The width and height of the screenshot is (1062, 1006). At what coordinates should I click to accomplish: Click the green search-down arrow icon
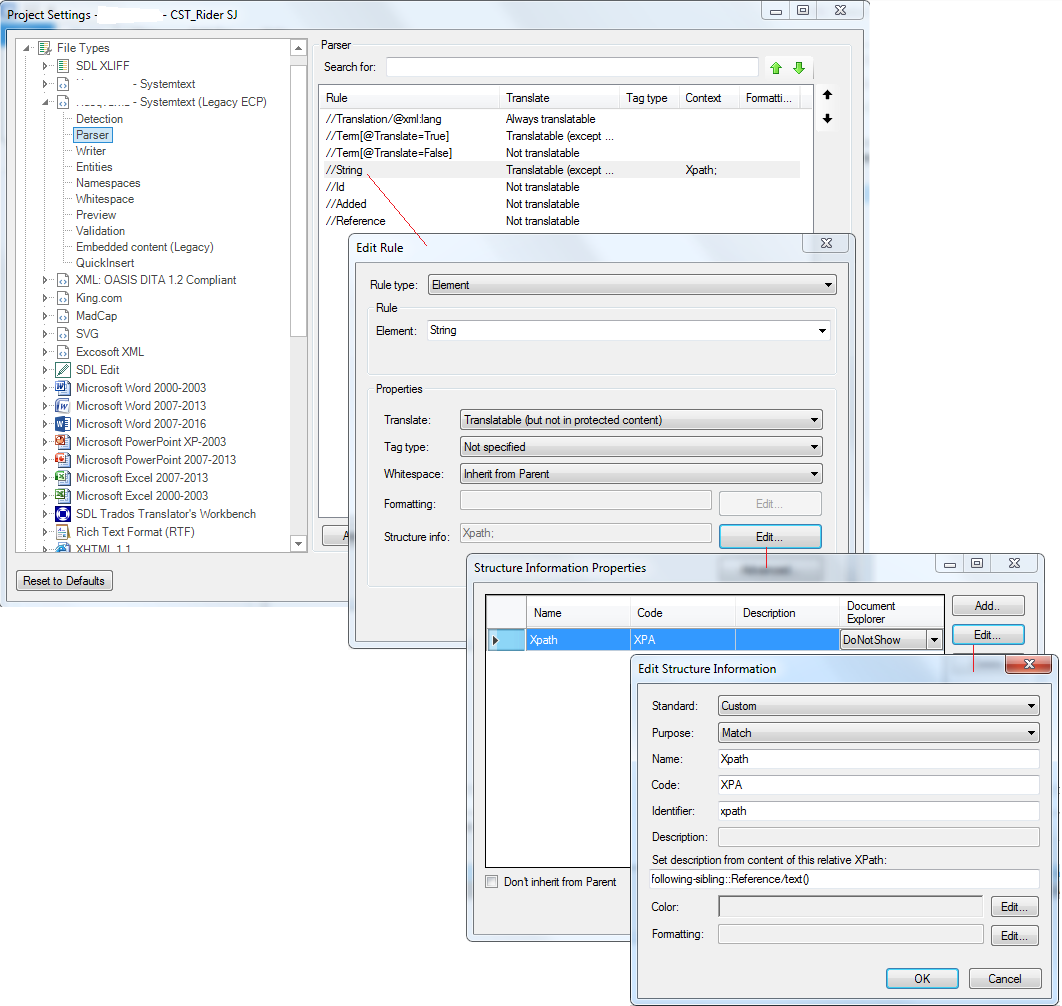pyautogui.click(x=799, y=68)
